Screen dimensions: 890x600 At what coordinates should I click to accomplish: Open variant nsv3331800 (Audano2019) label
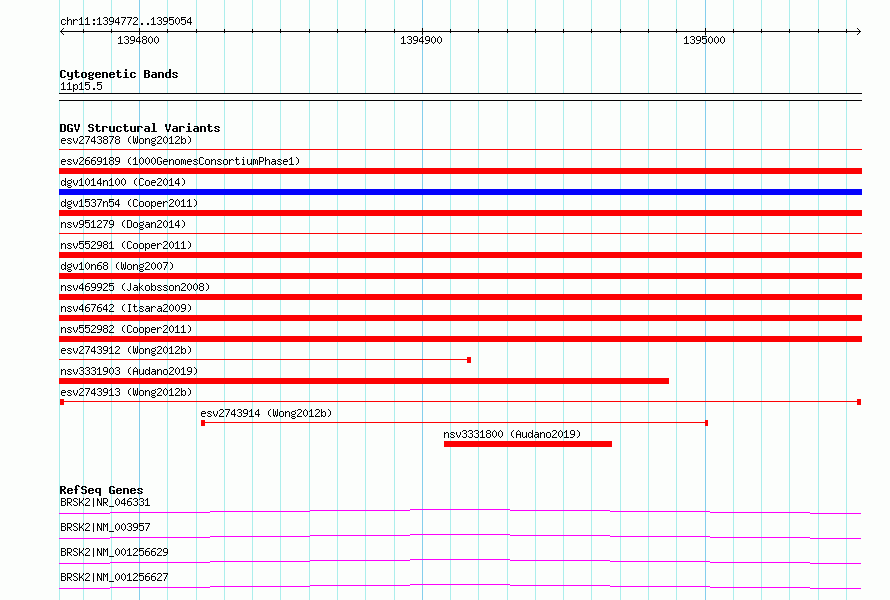click(x=512, y=434)
